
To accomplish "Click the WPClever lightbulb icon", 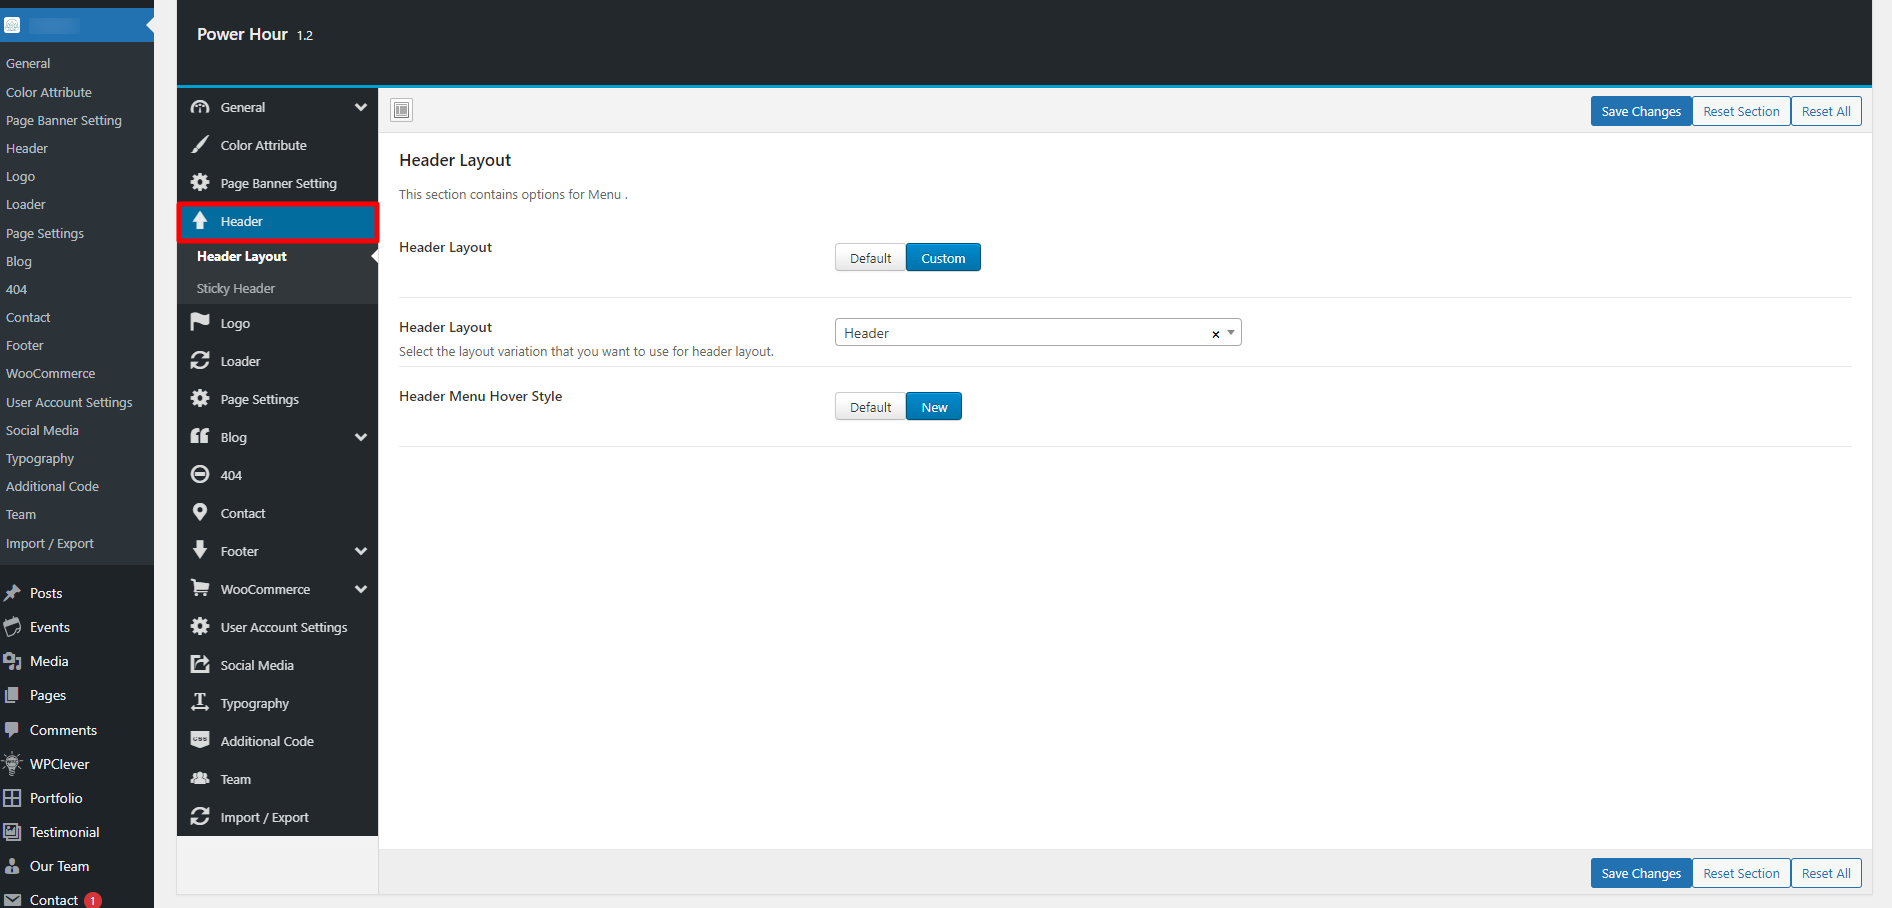I will [12, 764].
